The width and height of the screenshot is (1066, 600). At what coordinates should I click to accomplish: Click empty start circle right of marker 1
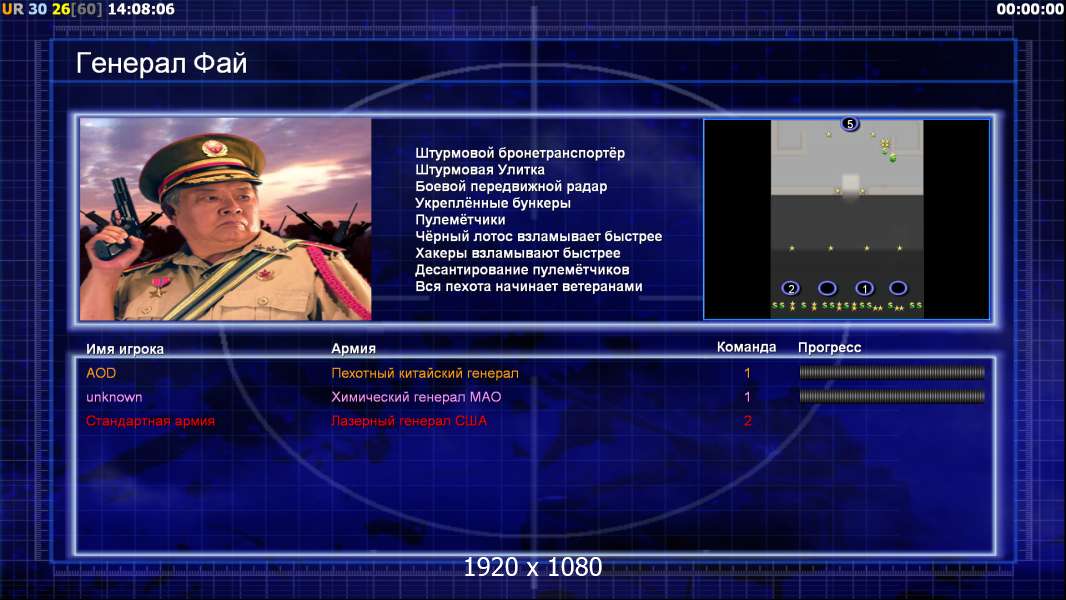(x=898, y=288)
